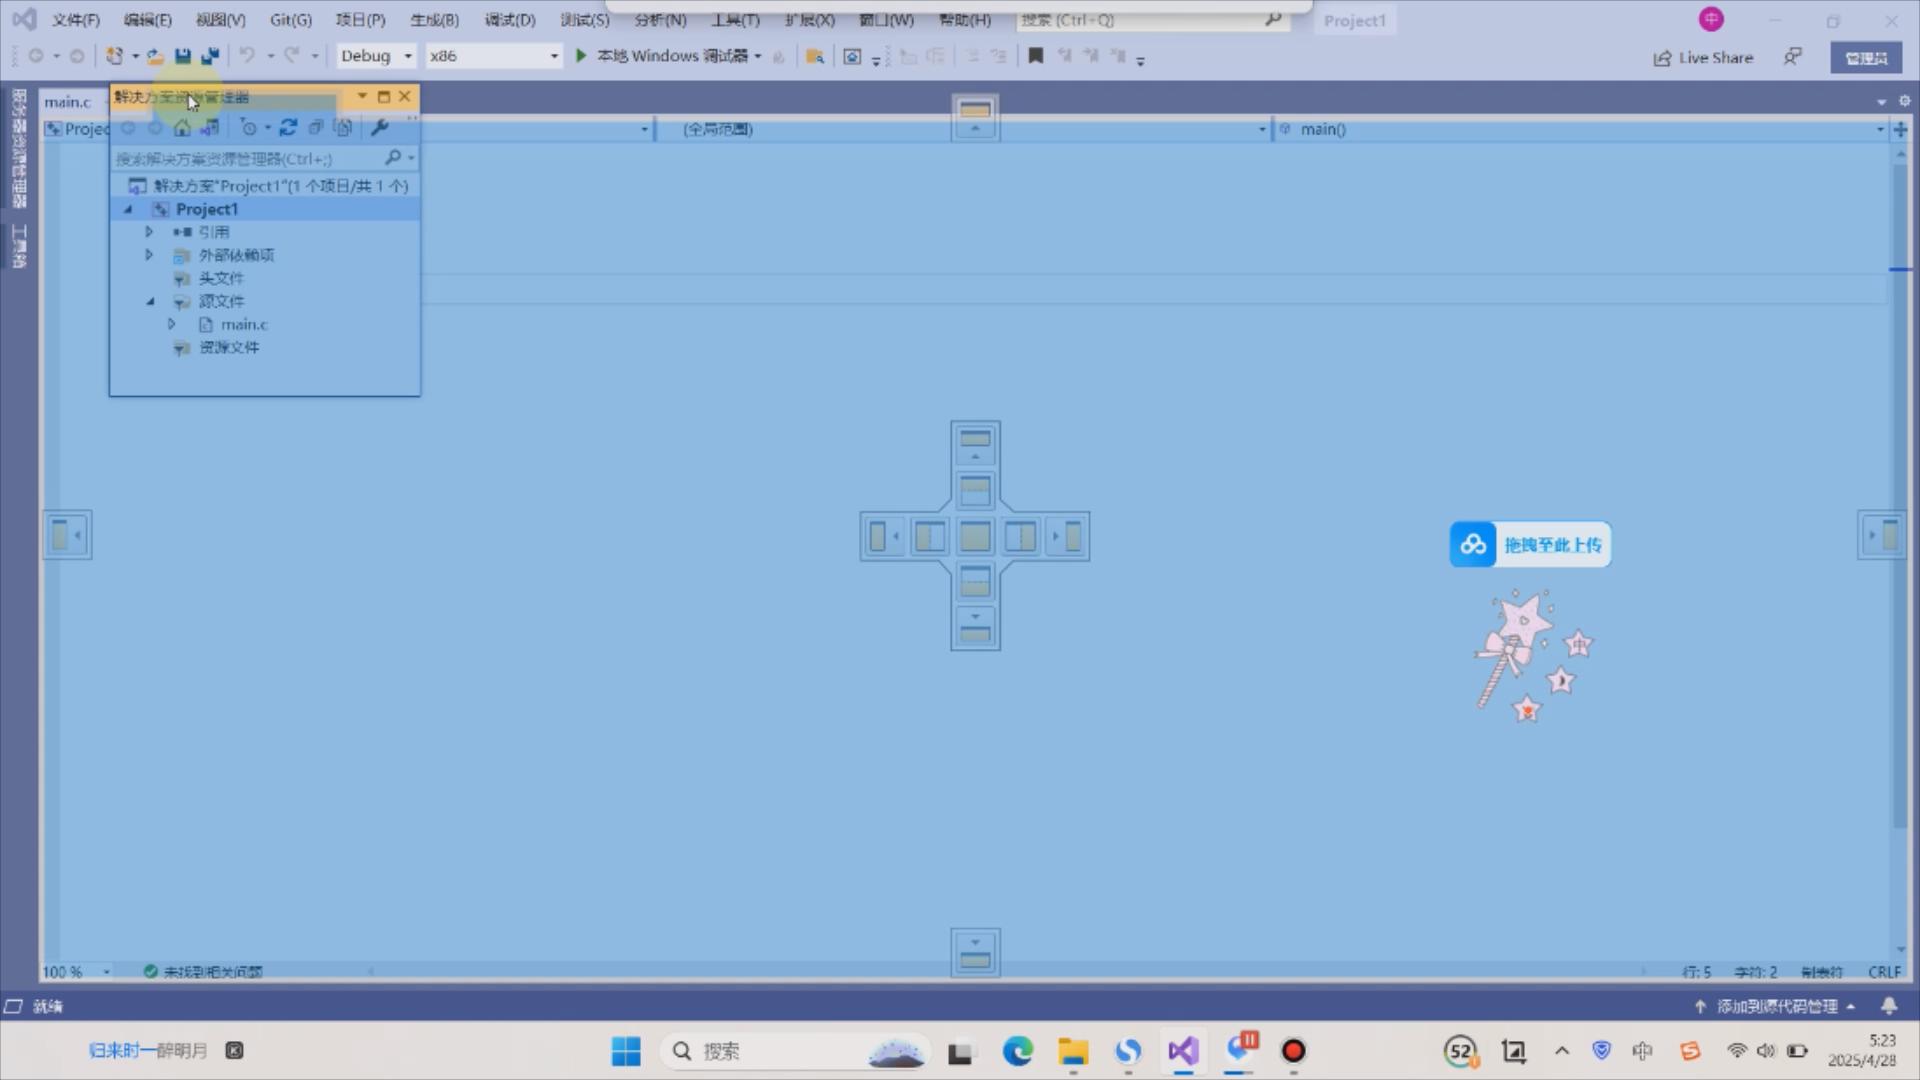Open the Debug configuration dropdown
This screenshot has height=1080, width=1920.
coord(376,56)
